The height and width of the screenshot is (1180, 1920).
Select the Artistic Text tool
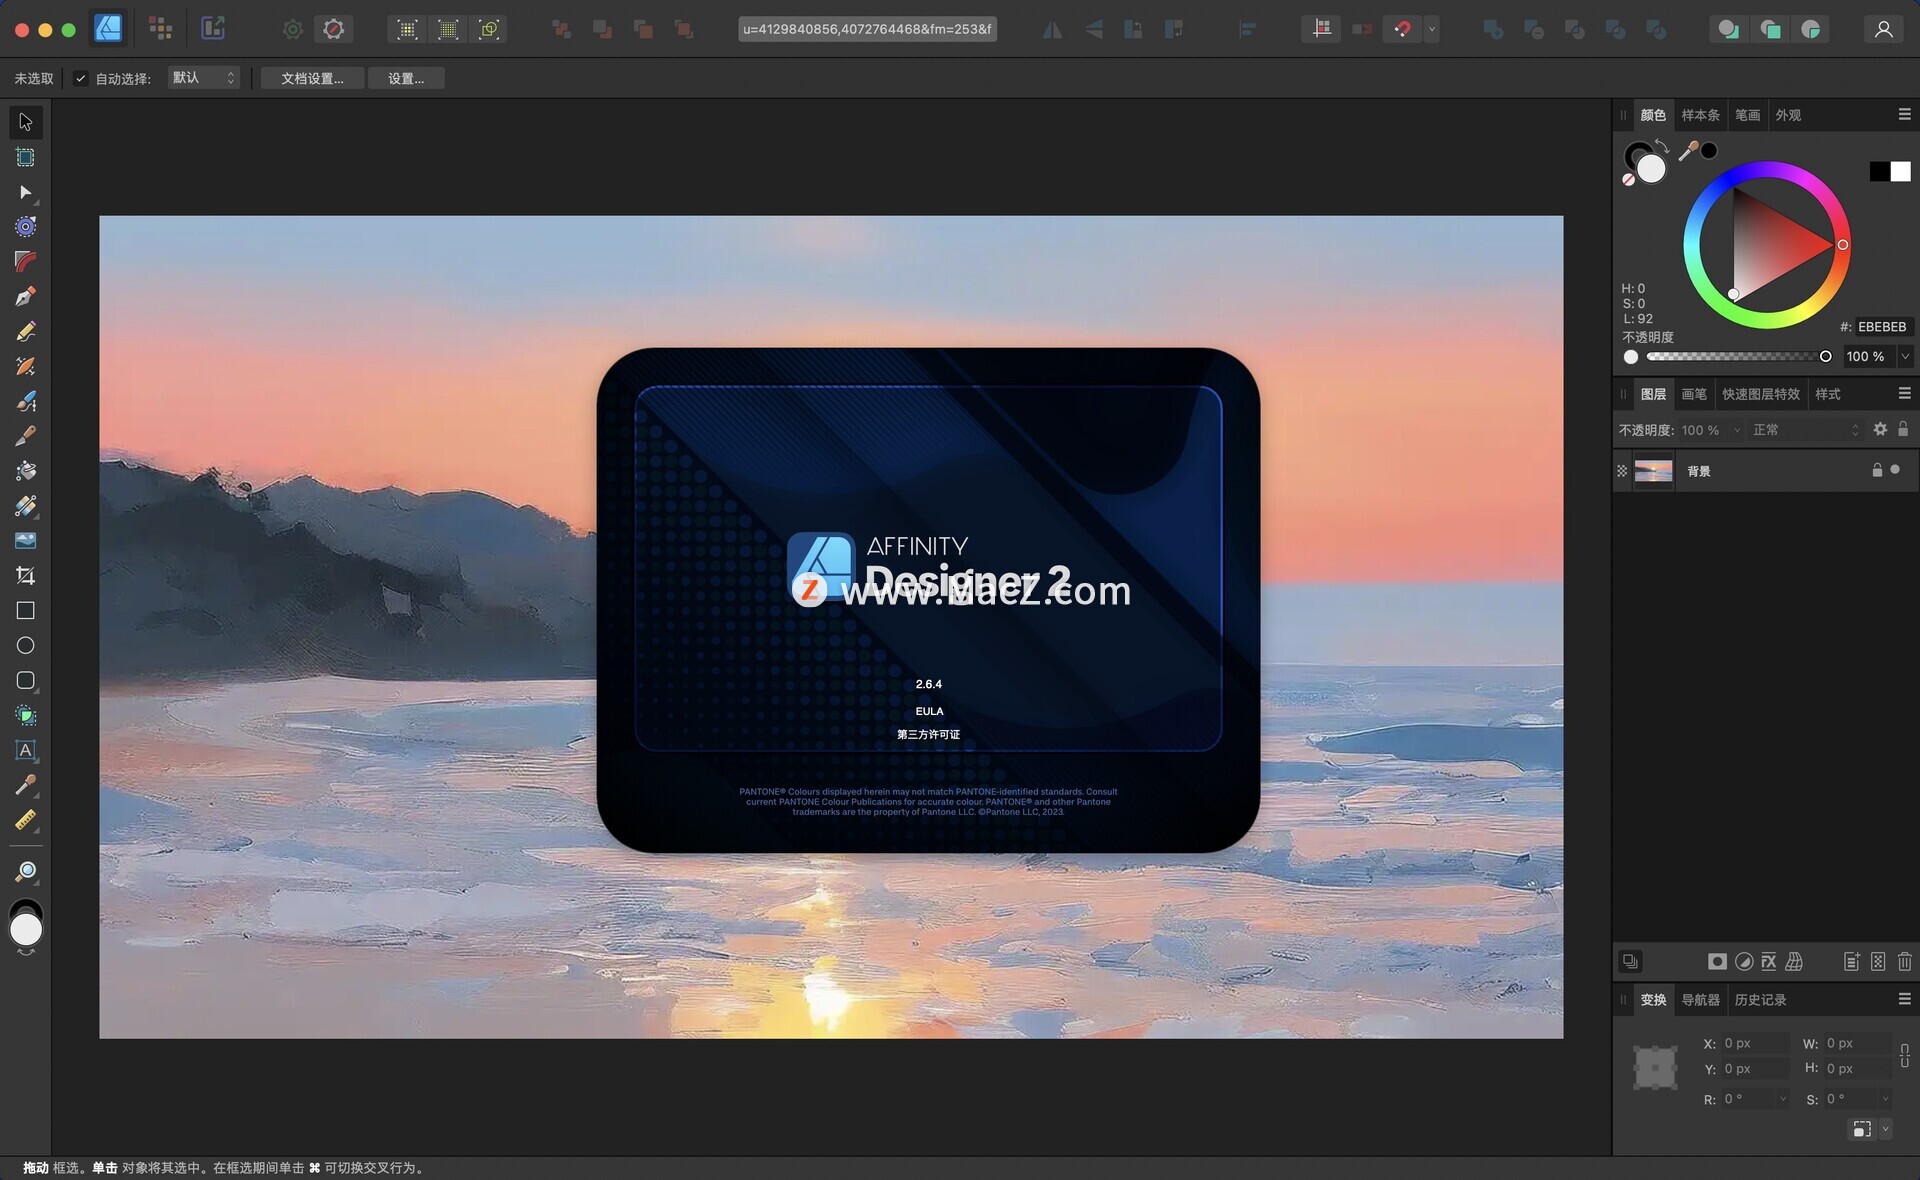(x=26, y=750)
